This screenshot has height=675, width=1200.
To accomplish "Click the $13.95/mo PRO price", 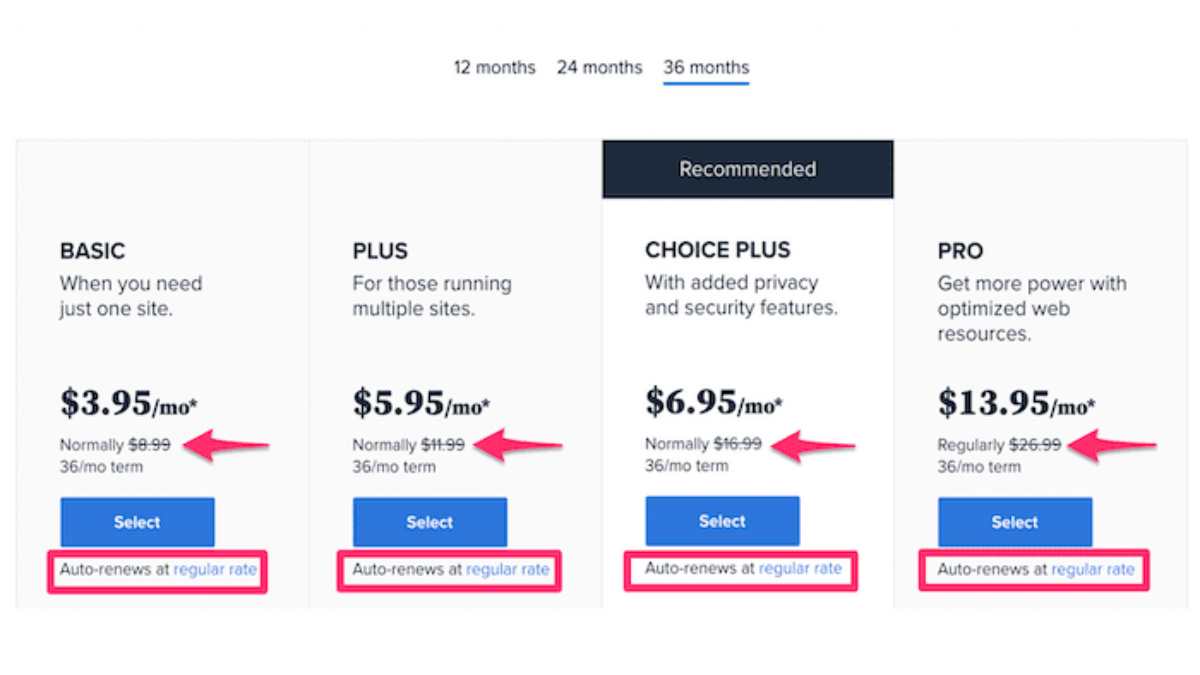I will (1016, 403).
